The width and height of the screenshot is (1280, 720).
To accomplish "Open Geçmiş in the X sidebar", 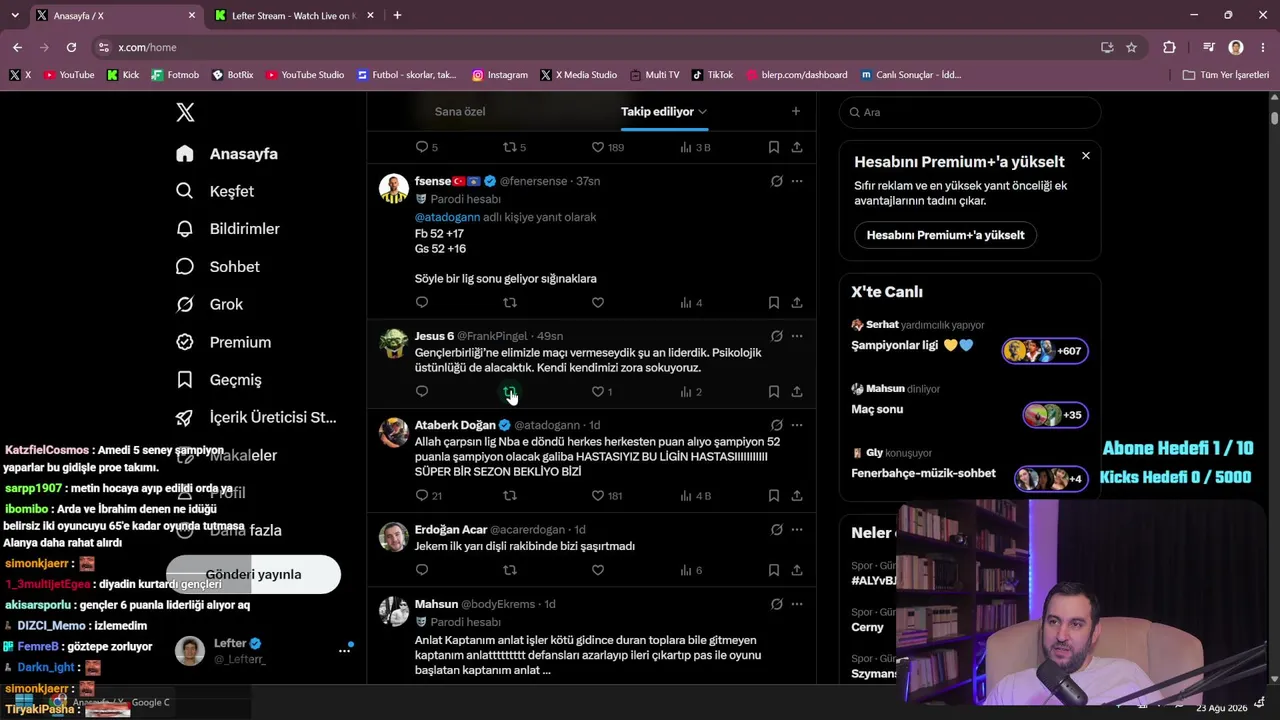I will click(218, 380).
